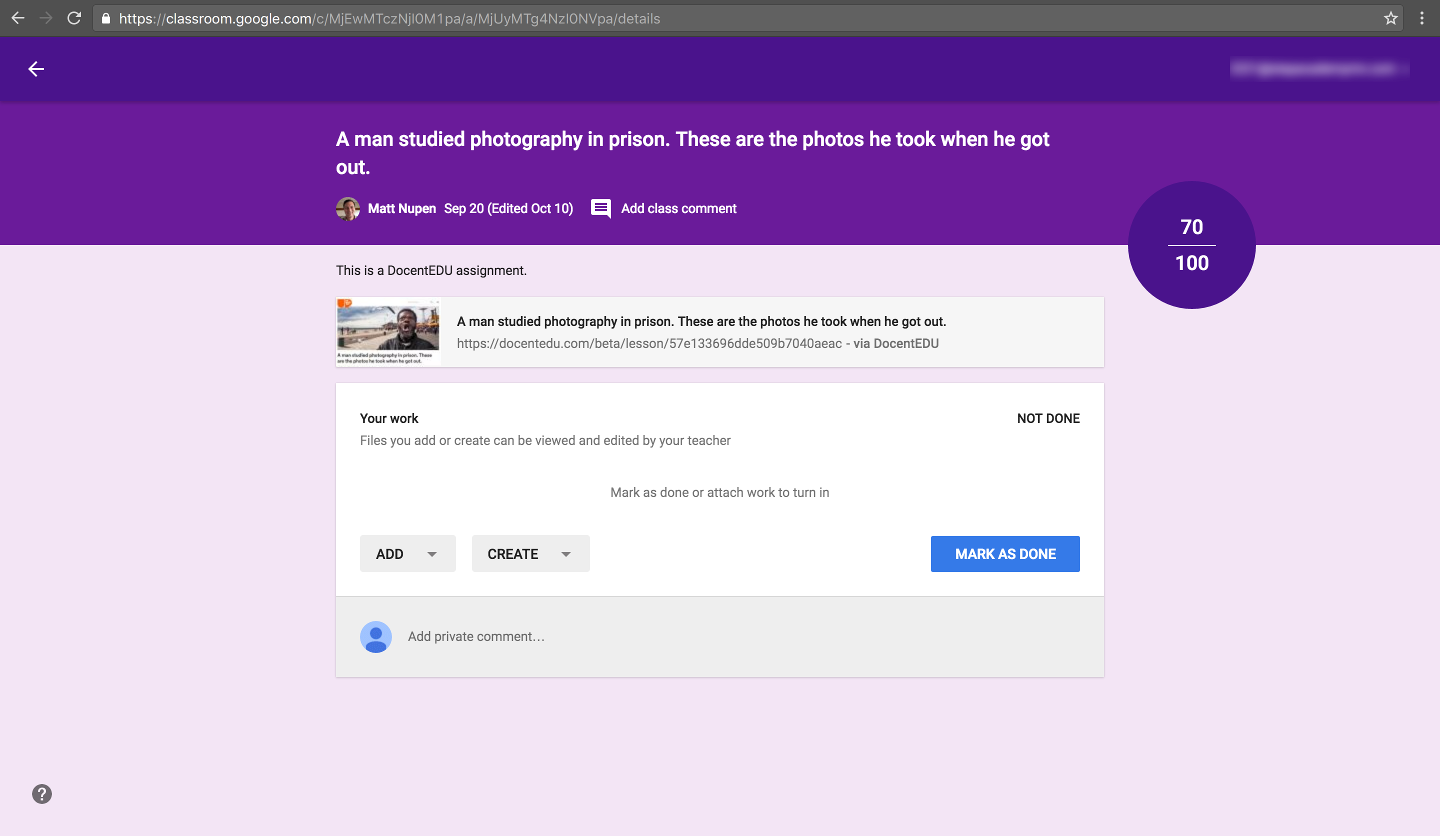Image resolution: width=1440 pixels, height=836 pixels.
Task: Click Matt Nupen's profile avatar
Action: point(348,209)
